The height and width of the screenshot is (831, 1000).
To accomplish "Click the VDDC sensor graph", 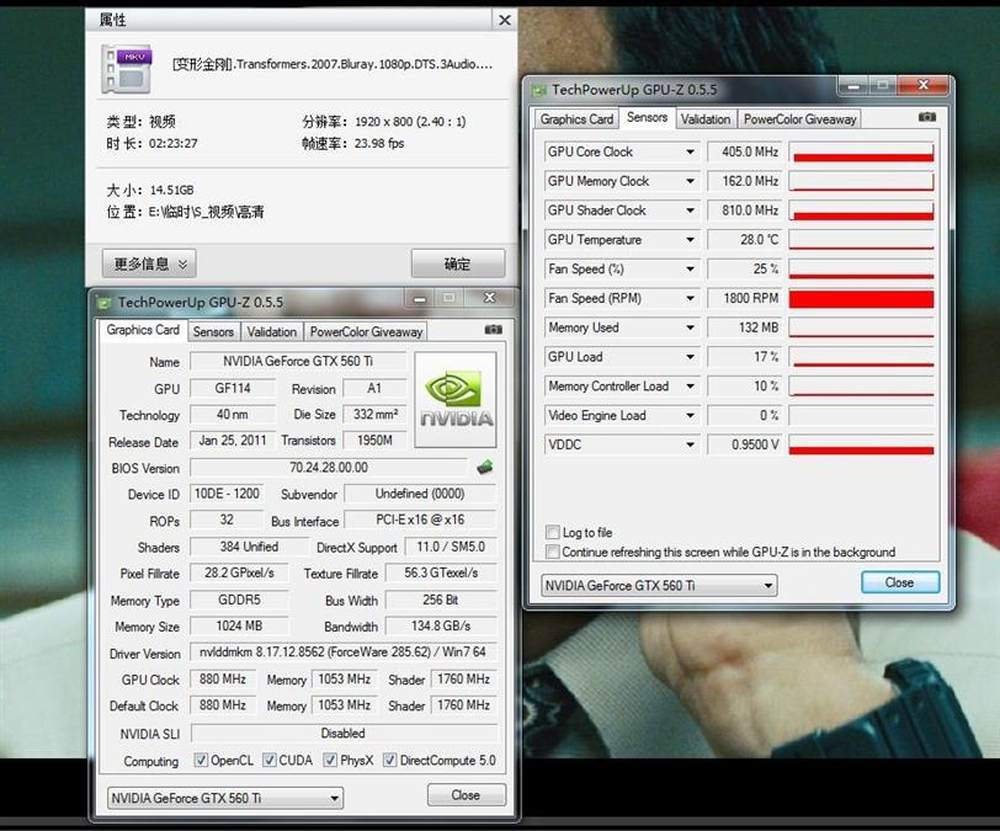I will point(861,445).
